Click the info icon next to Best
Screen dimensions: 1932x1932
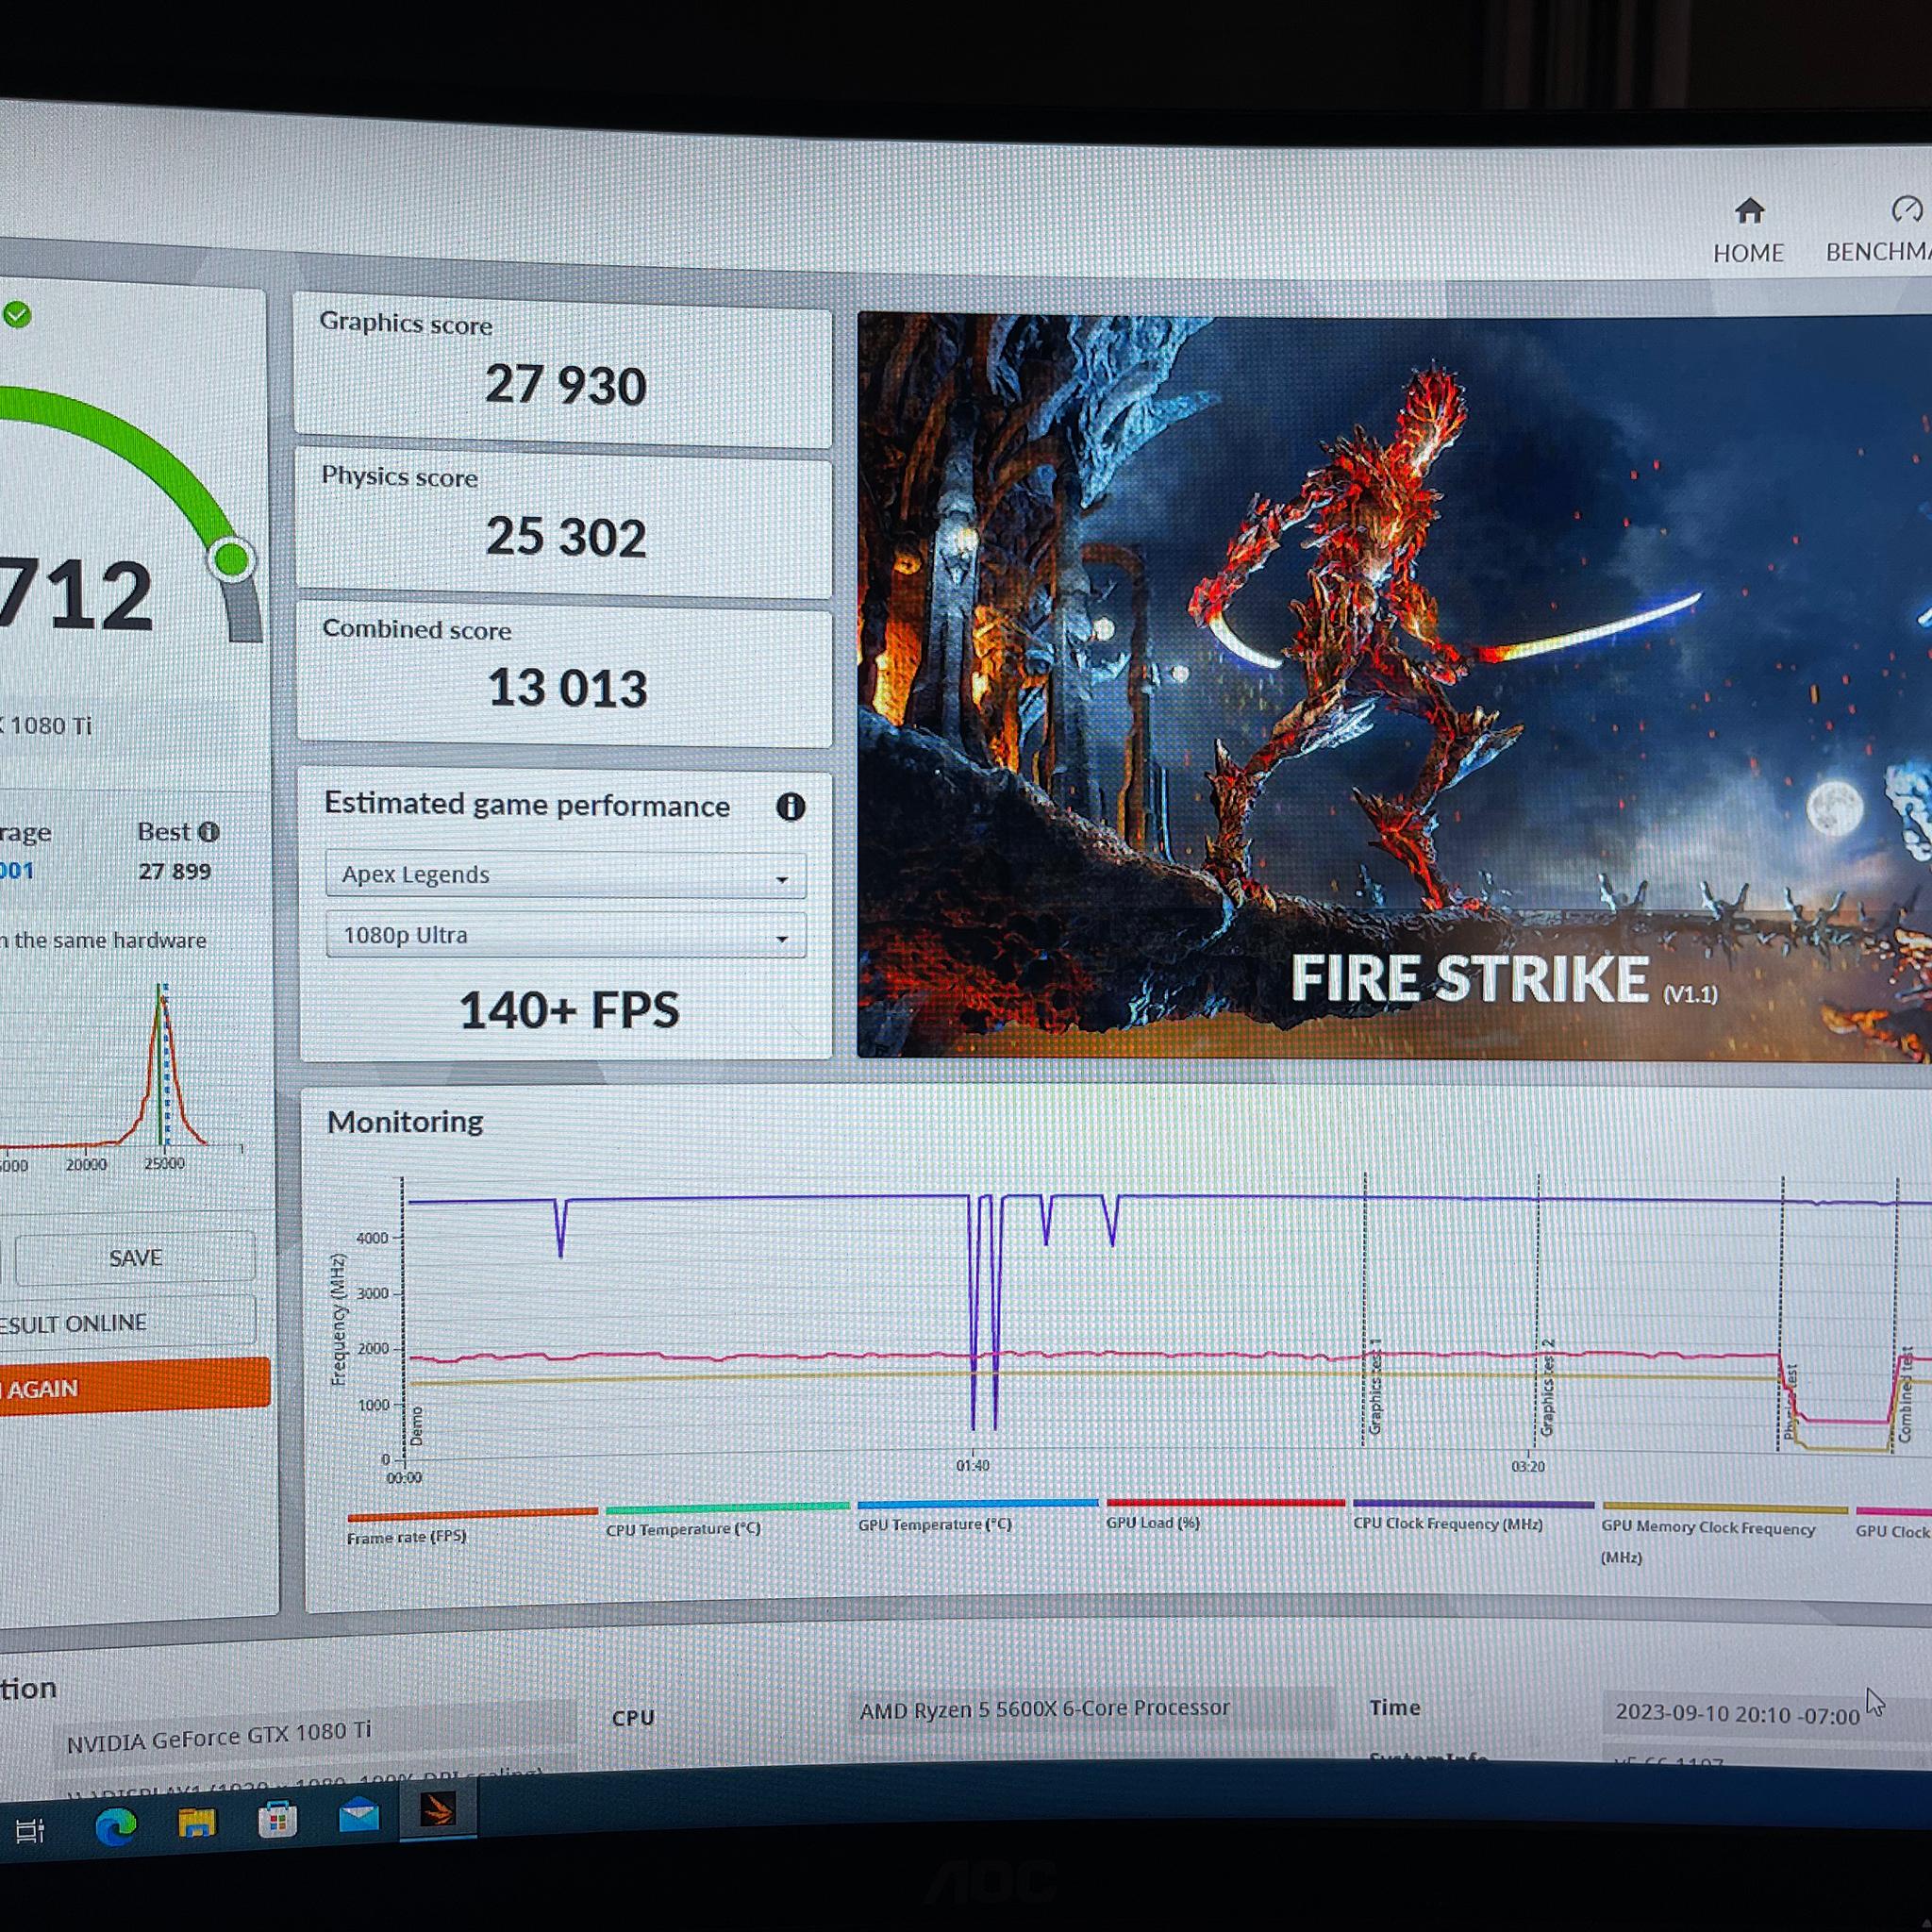coord(209,832)
